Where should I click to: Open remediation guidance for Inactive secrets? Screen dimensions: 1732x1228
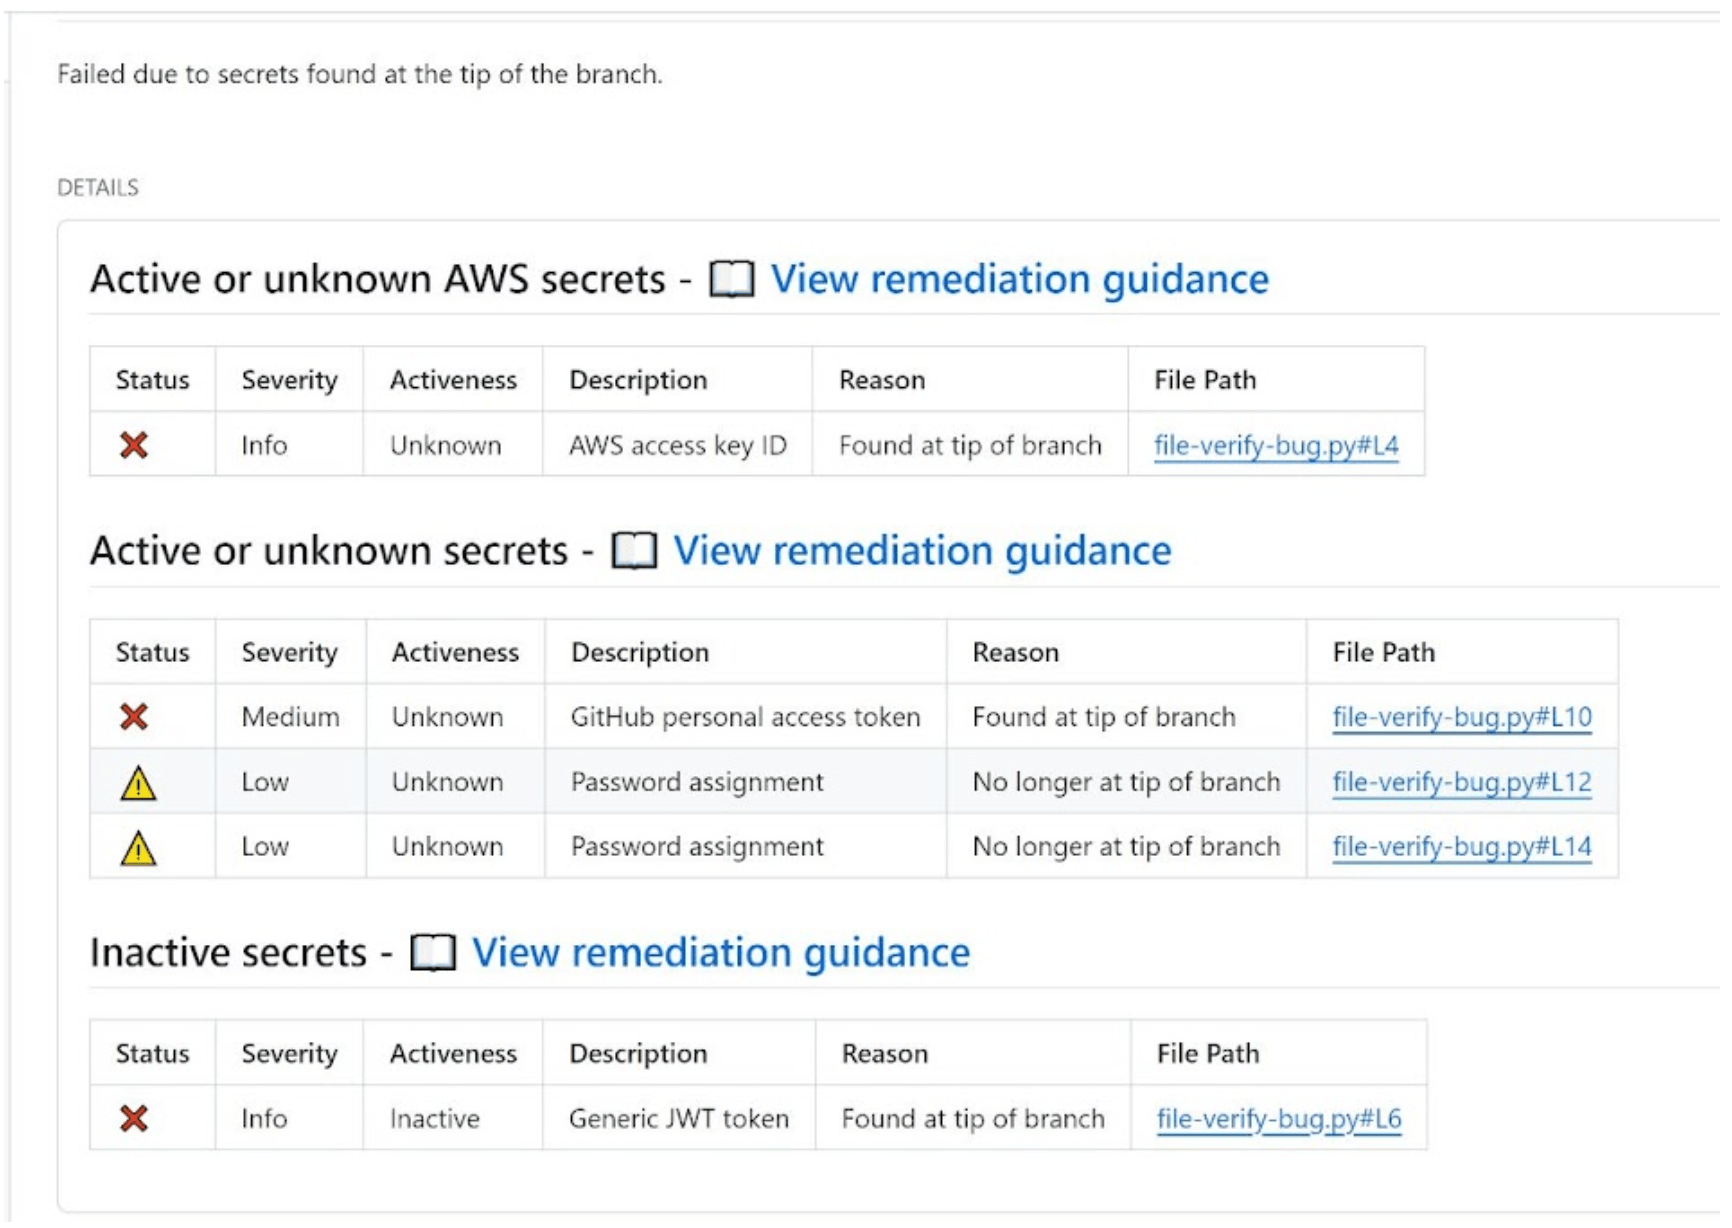720,953
